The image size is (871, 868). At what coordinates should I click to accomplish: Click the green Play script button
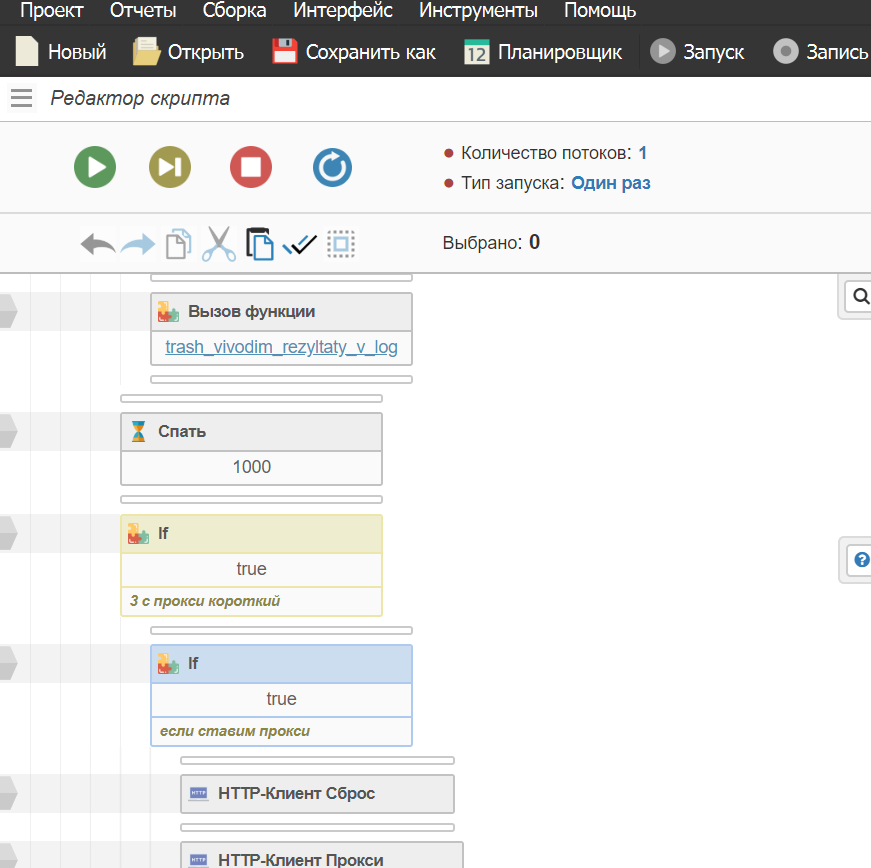coord(95,167)
